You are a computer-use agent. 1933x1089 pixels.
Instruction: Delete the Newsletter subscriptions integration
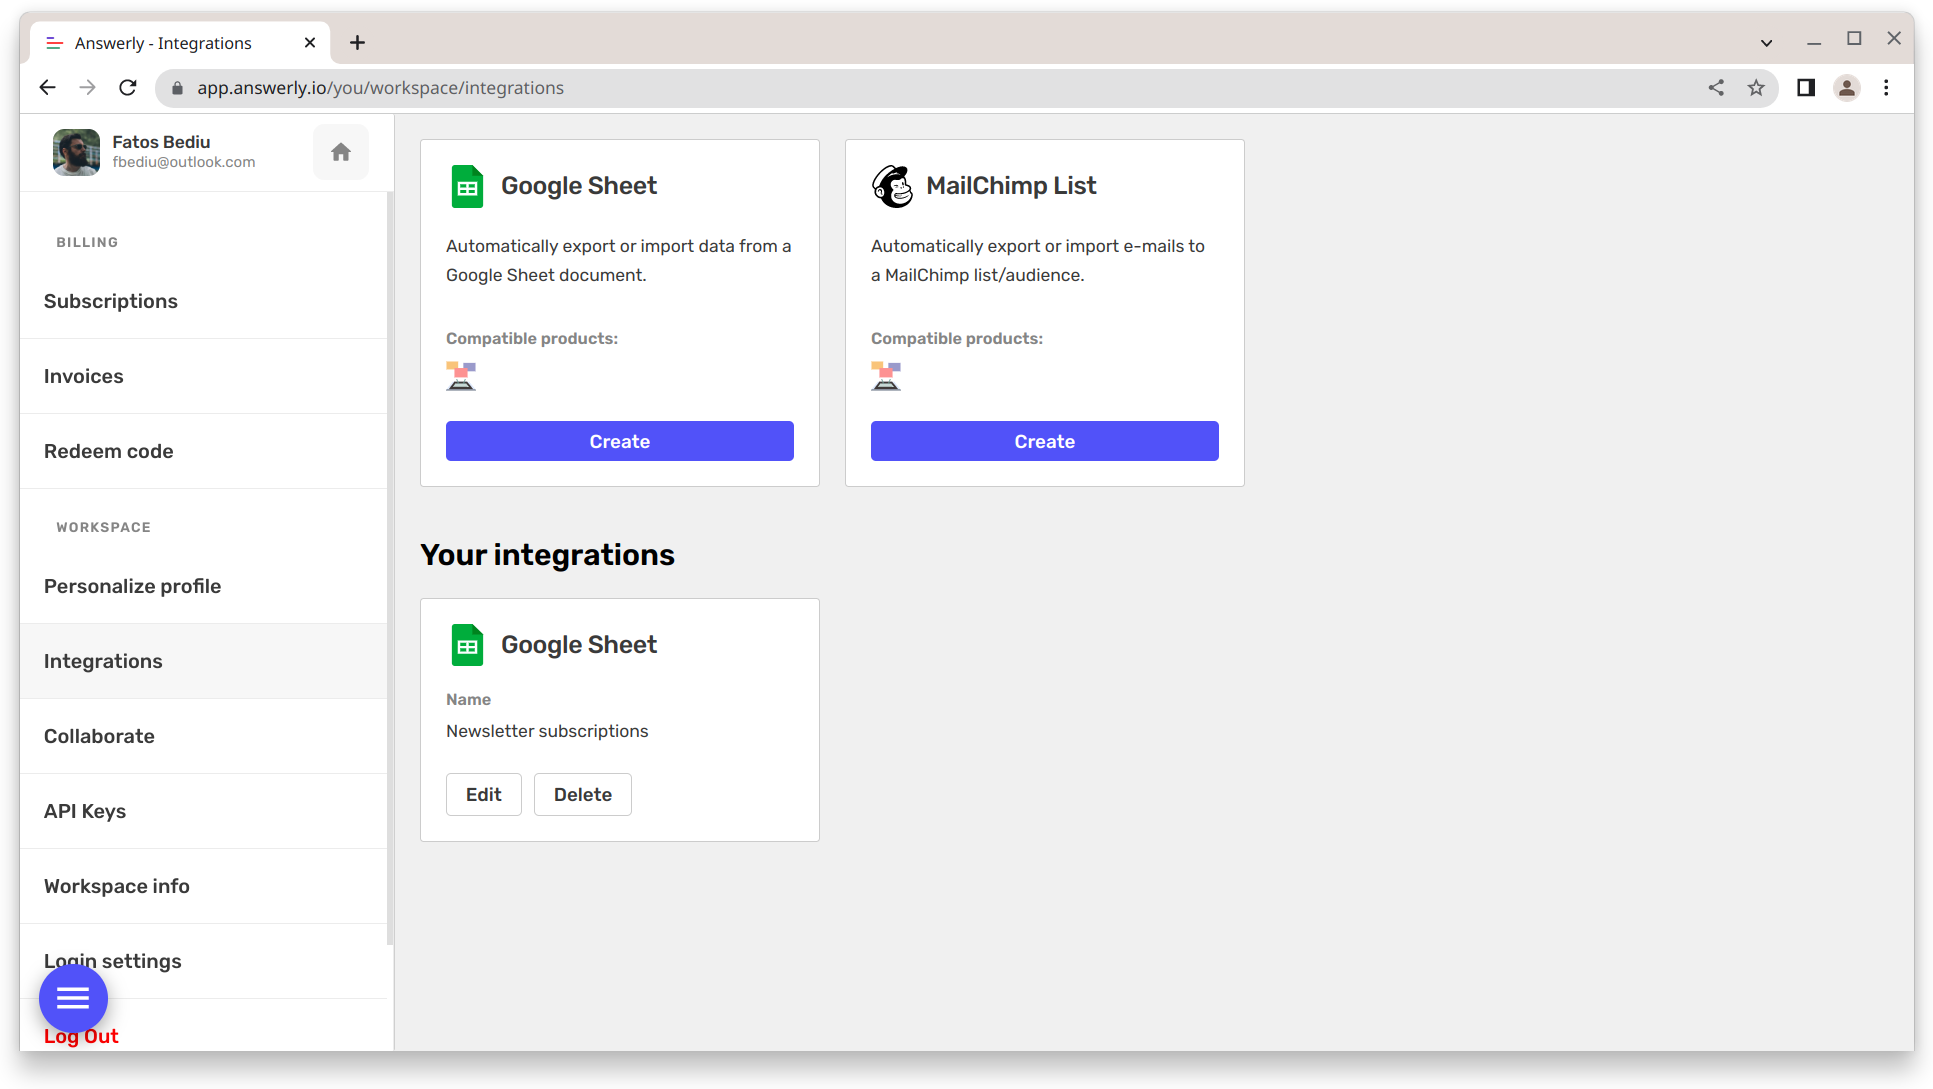tap(583, 794)
